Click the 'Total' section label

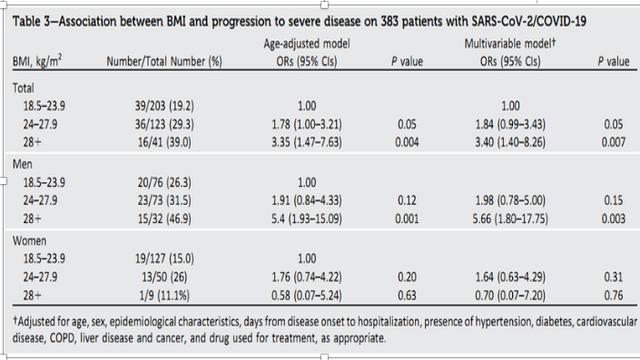point(23,88)
